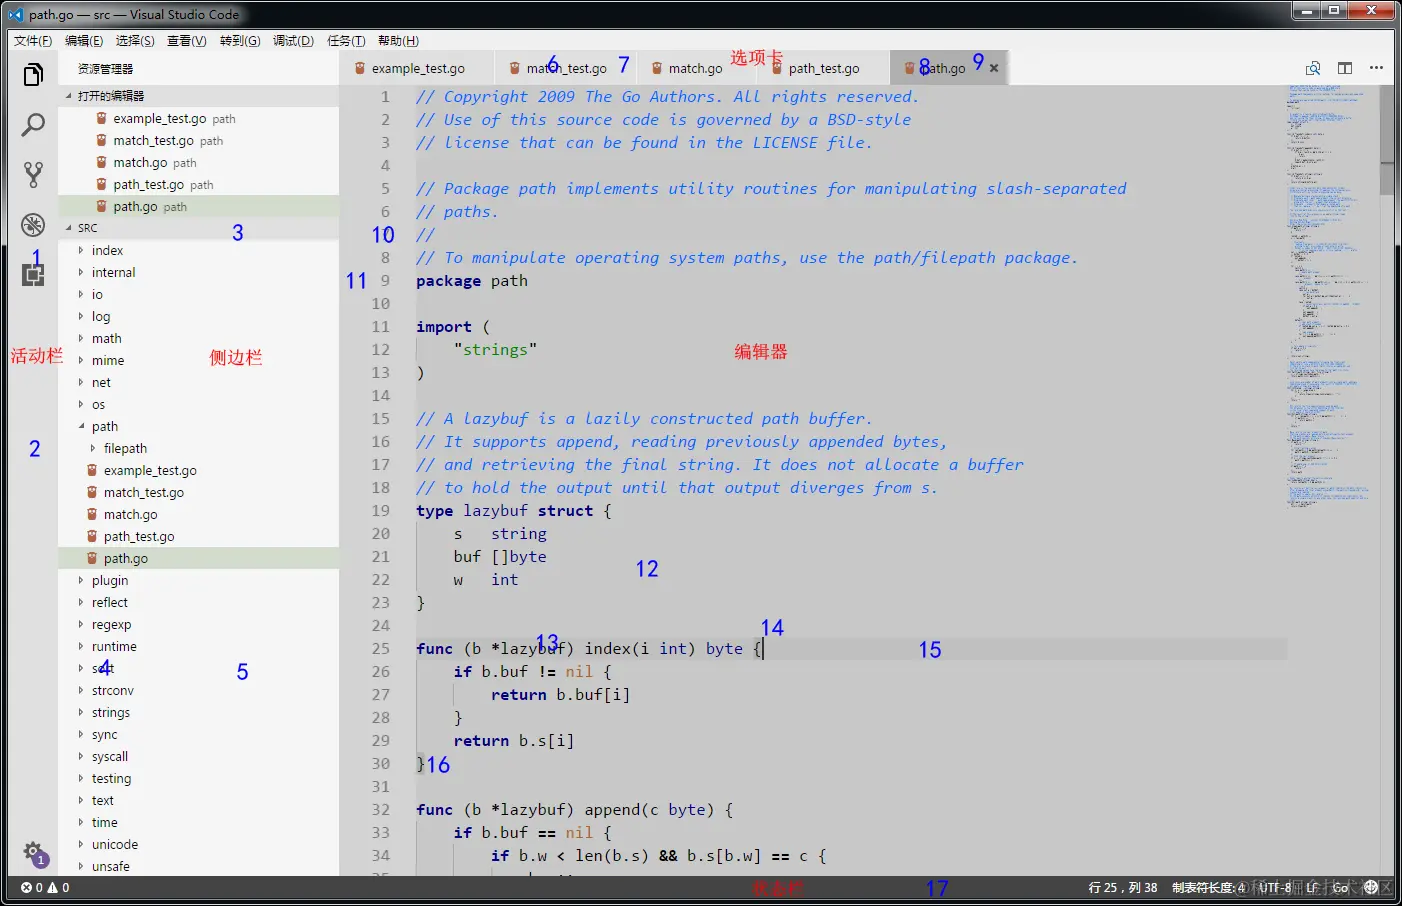The height and width of the screenshot is (906, 1402).
Task: Open the 调试(D) menu
Action: tap(293, 41)
